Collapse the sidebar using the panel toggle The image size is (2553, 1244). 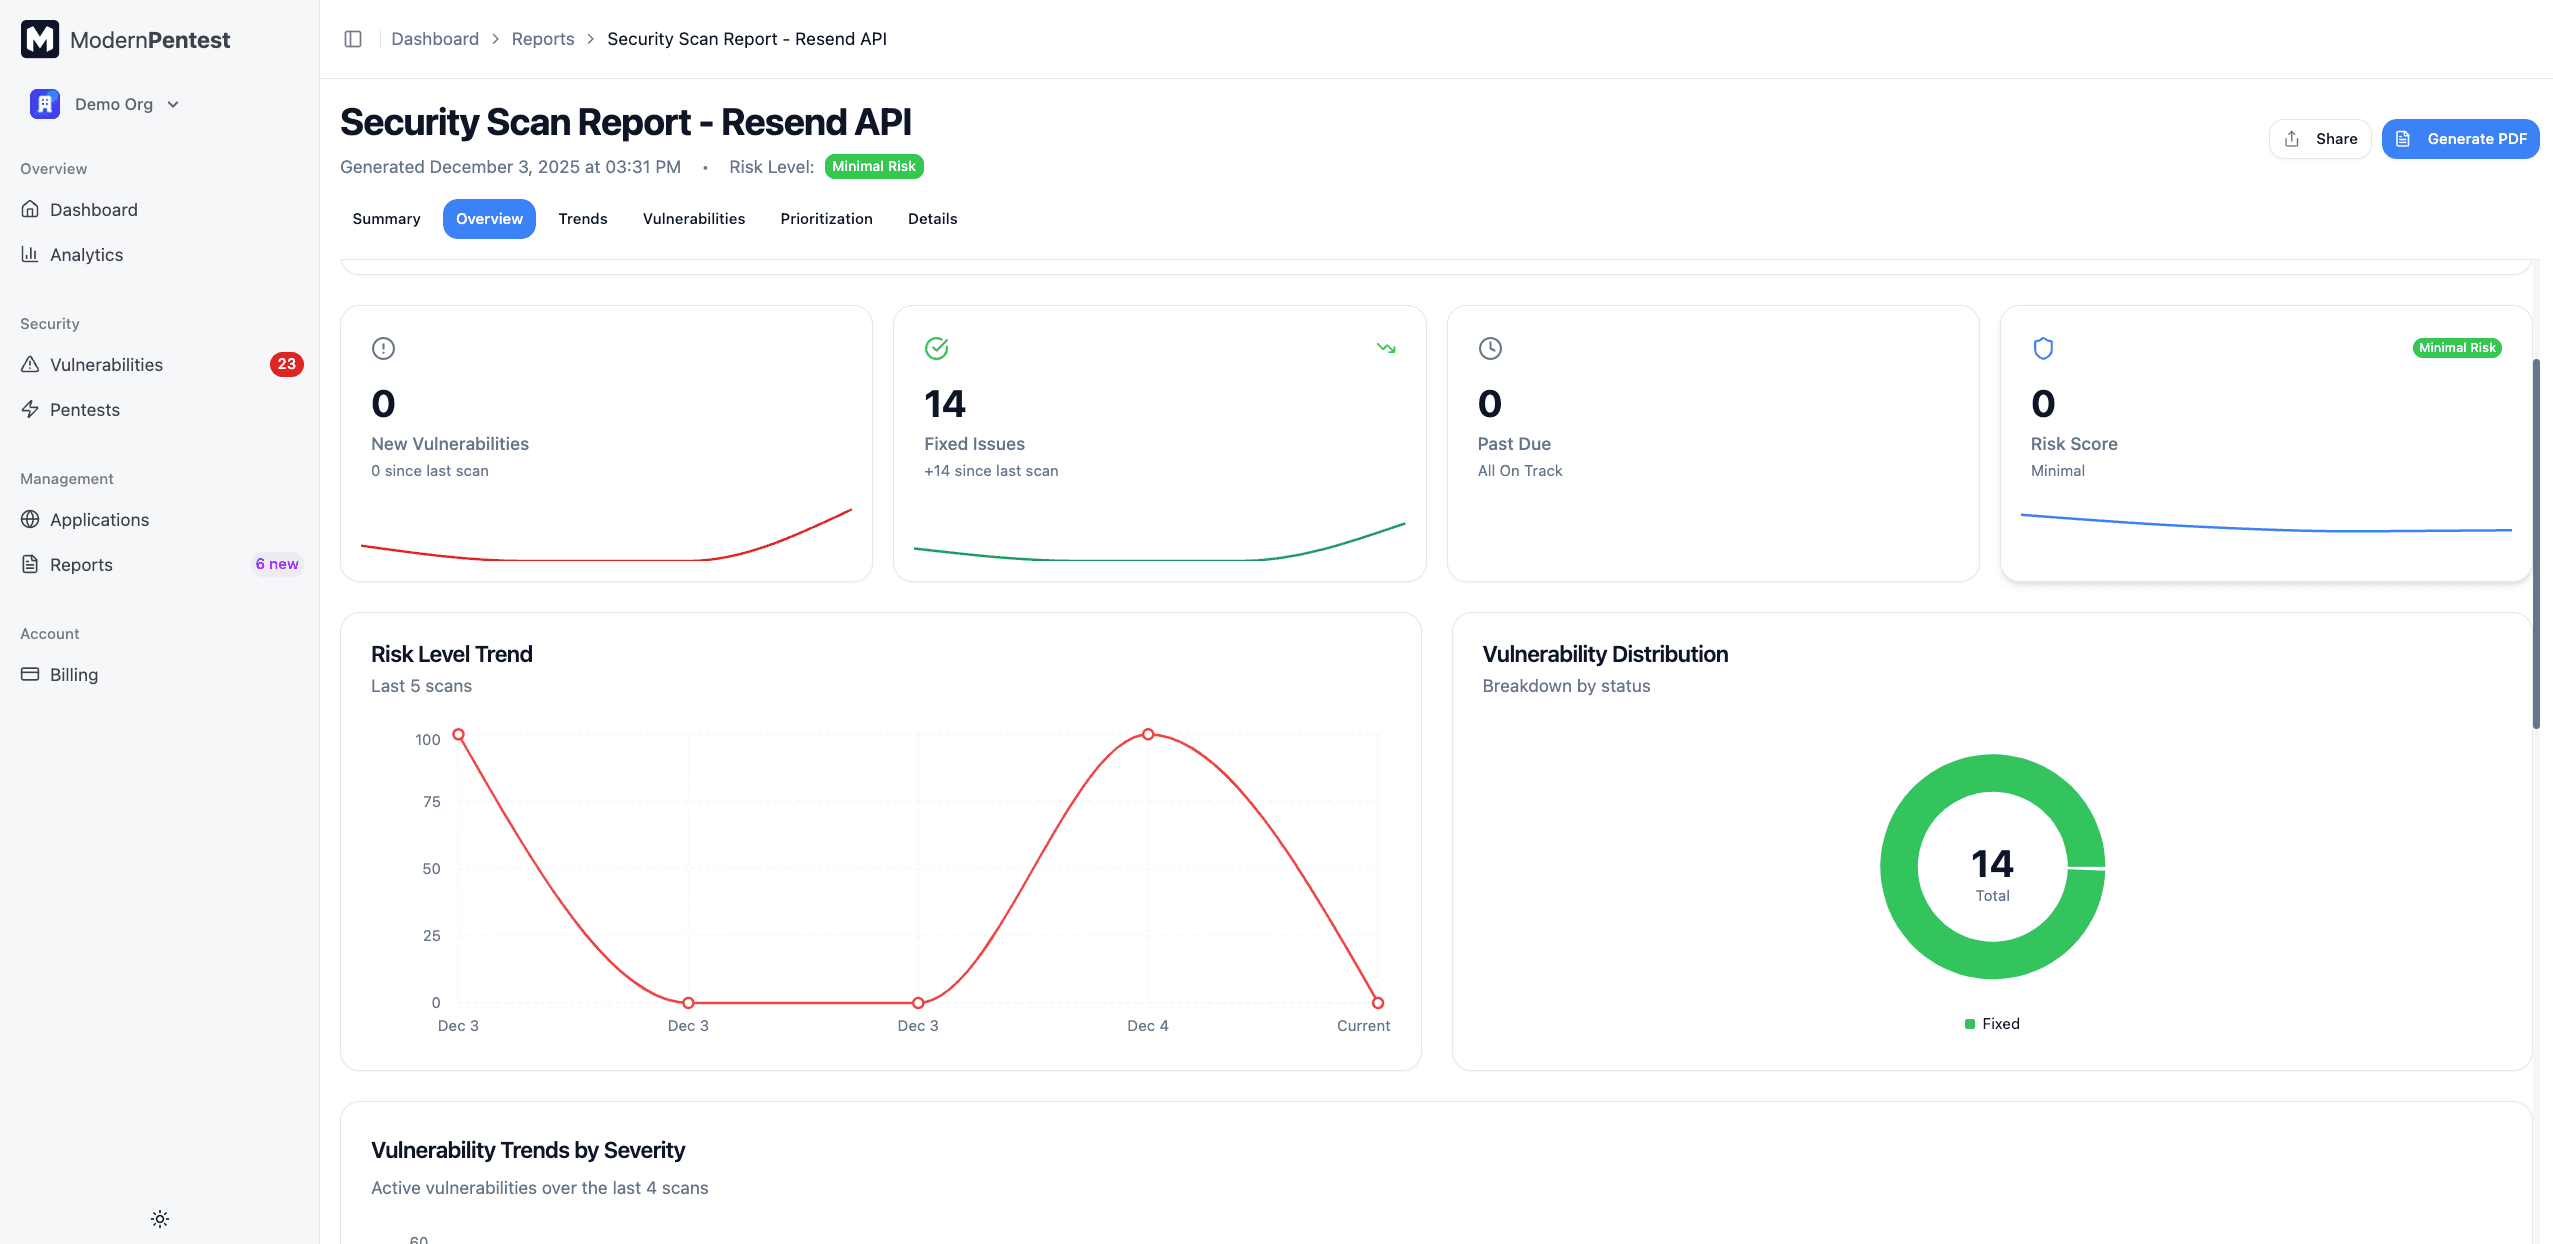[353, 38]
